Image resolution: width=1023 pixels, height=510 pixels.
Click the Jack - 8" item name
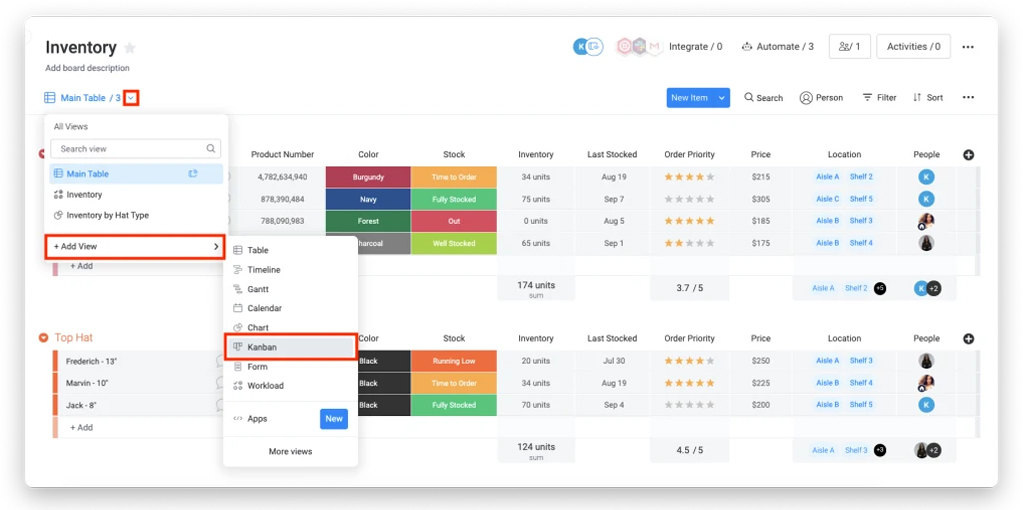point(81,405)
